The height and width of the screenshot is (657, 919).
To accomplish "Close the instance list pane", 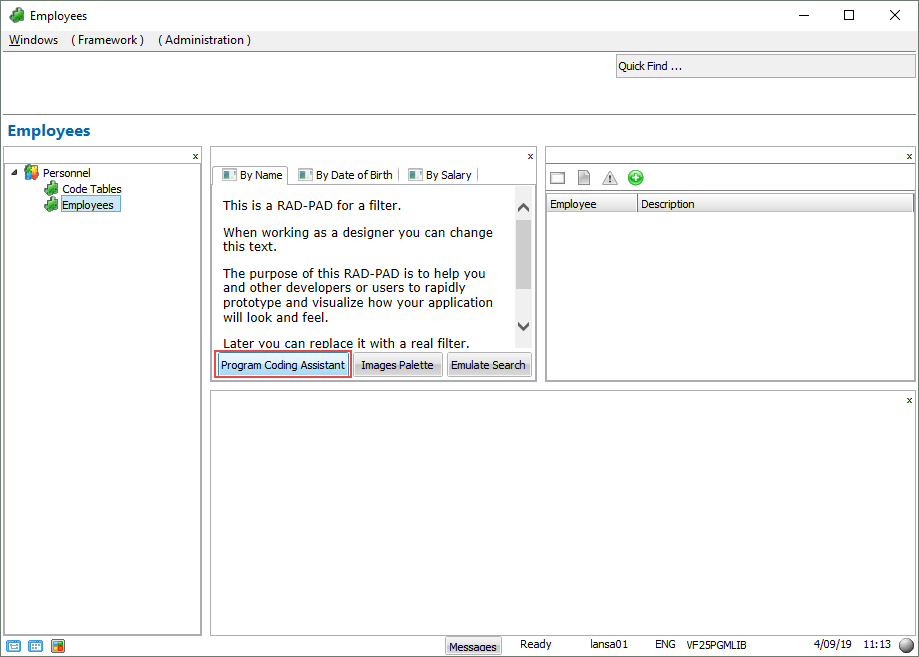I will pos(909,156).
